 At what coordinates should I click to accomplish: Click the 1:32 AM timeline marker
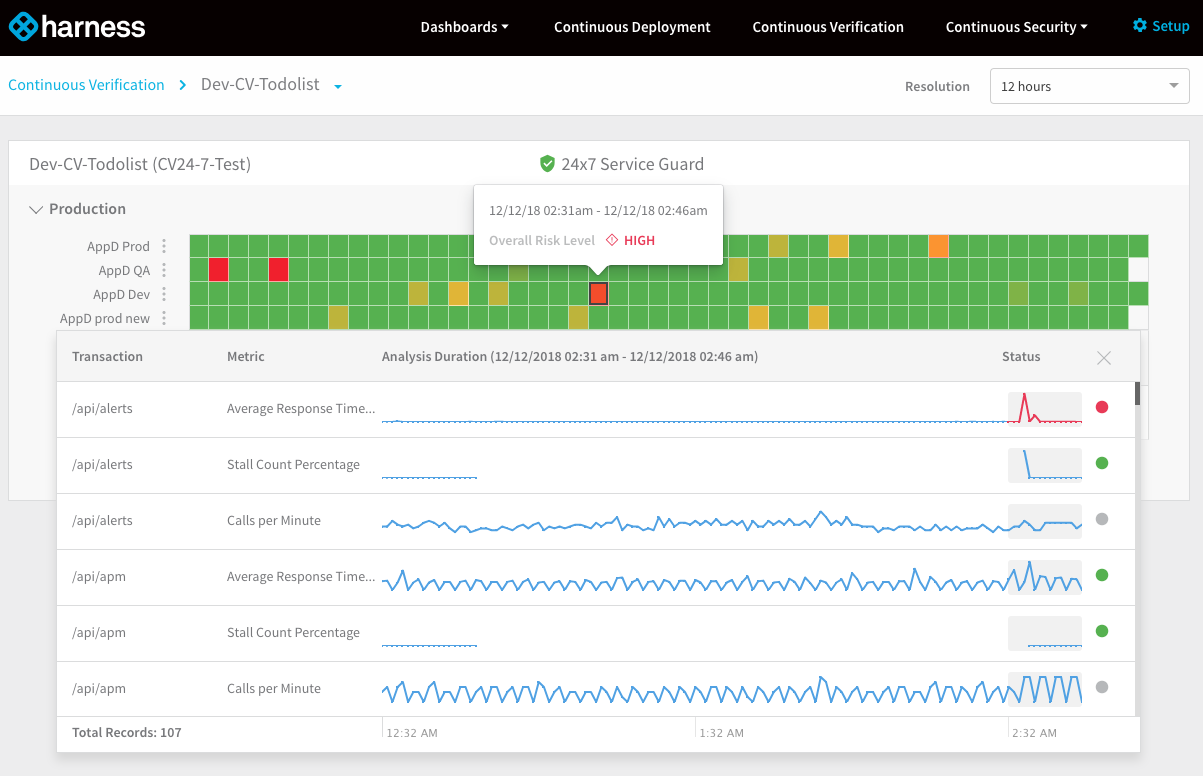(x=722, y=733)
